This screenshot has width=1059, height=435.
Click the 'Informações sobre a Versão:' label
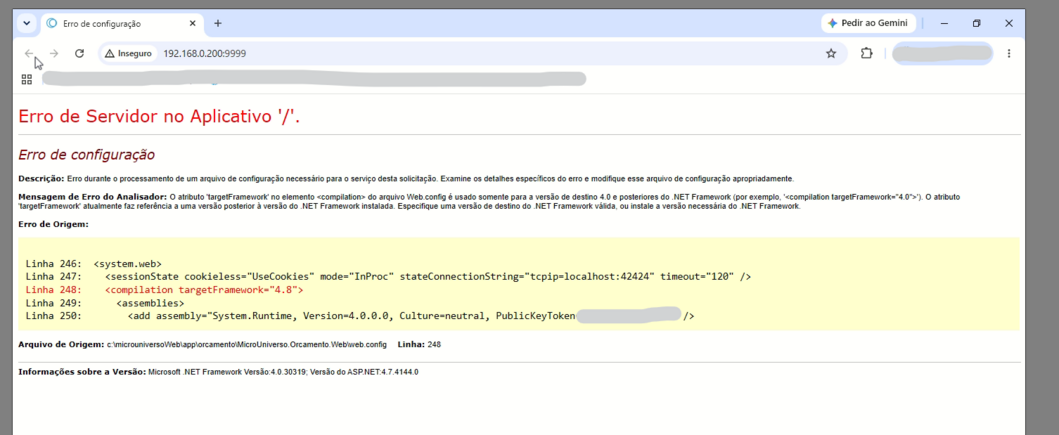point(82,372)
